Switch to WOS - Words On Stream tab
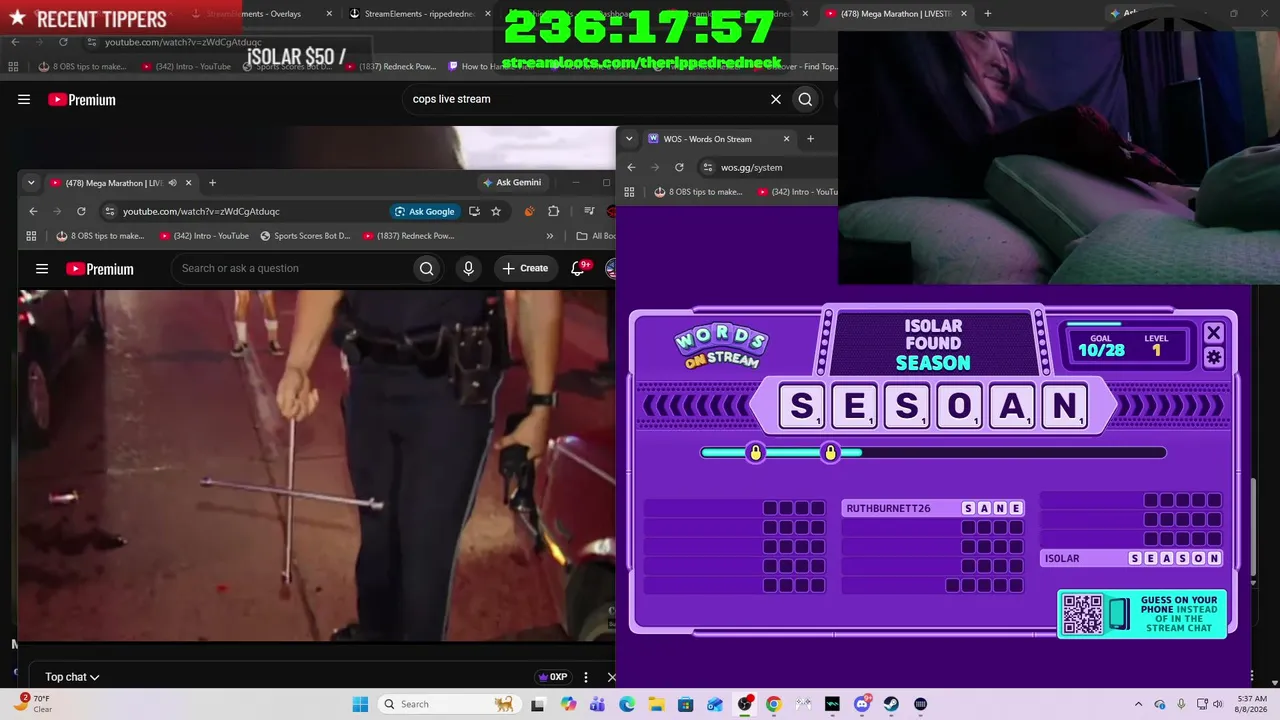The image size is (1280, 720). pos(719,139)
